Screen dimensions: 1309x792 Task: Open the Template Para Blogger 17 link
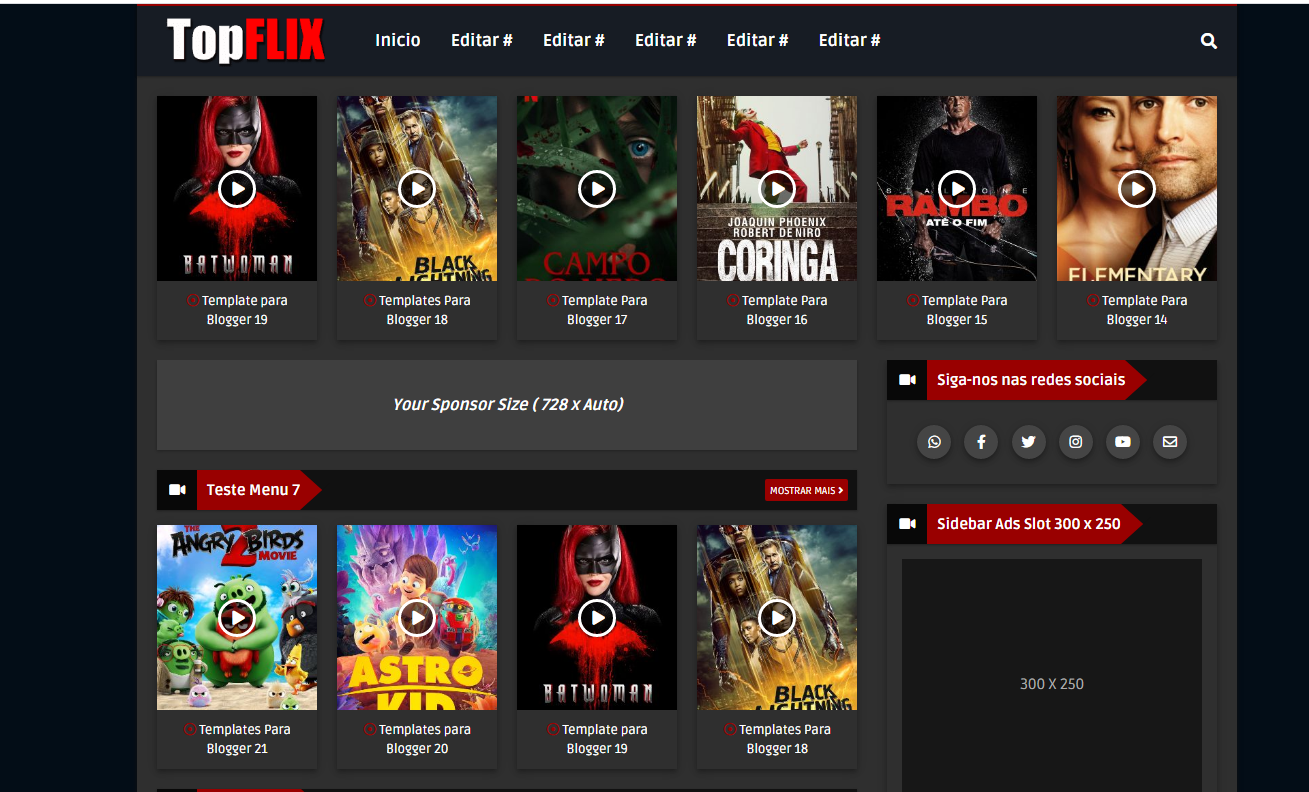(x=597, y=310)
